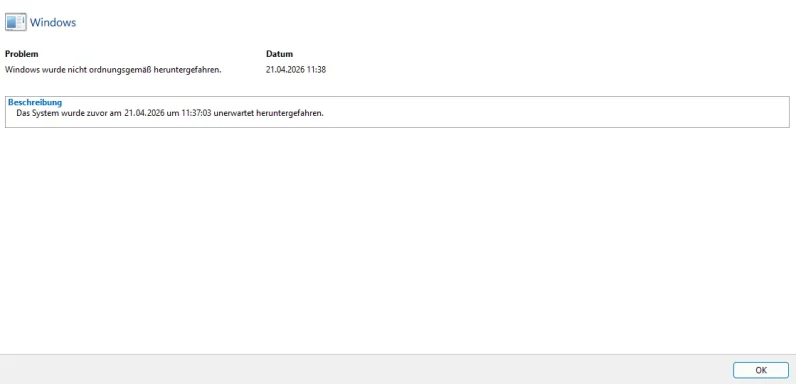The width and height of the screenshot is (796, 384).
Task: Select the date value "21.04.2026 11:38"
Action: pos(296,70)
